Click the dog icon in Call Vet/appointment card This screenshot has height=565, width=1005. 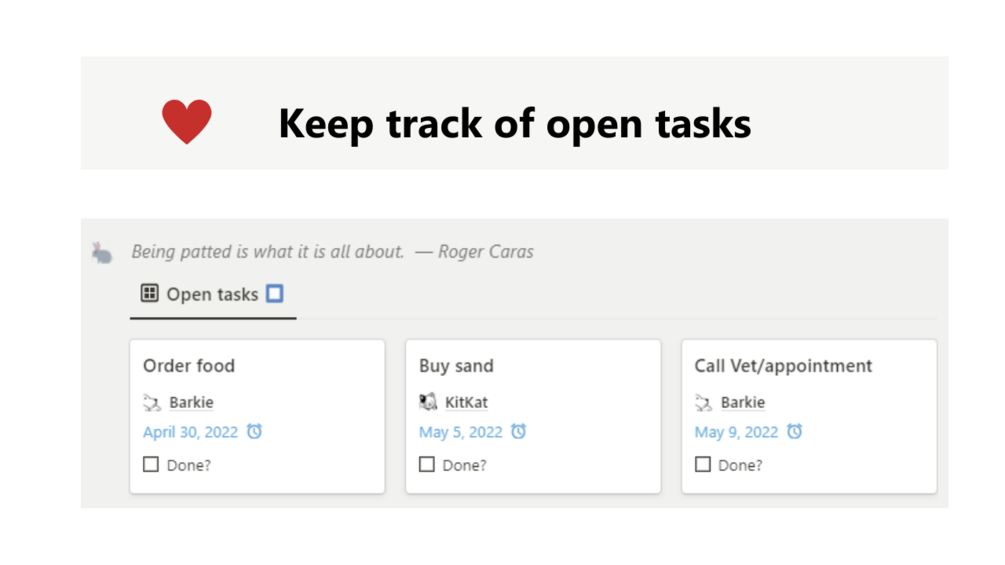coord(704,402)
